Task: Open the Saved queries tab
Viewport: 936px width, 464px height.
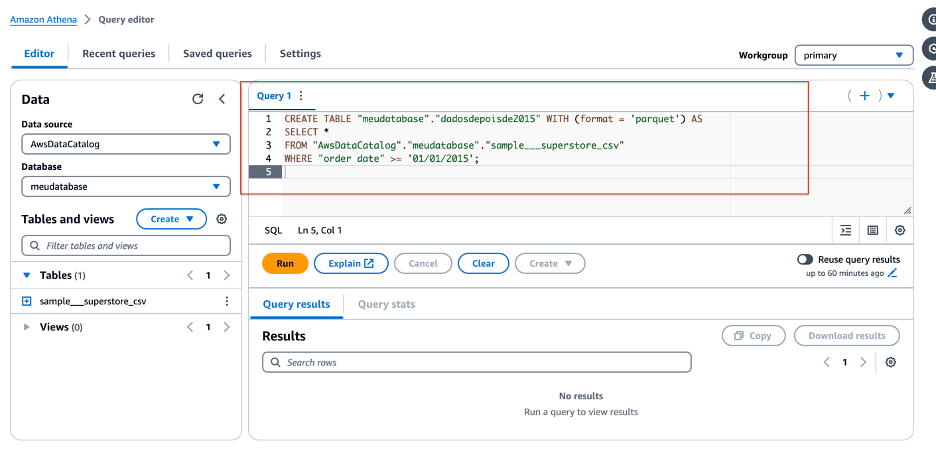Action: [217, 54]
